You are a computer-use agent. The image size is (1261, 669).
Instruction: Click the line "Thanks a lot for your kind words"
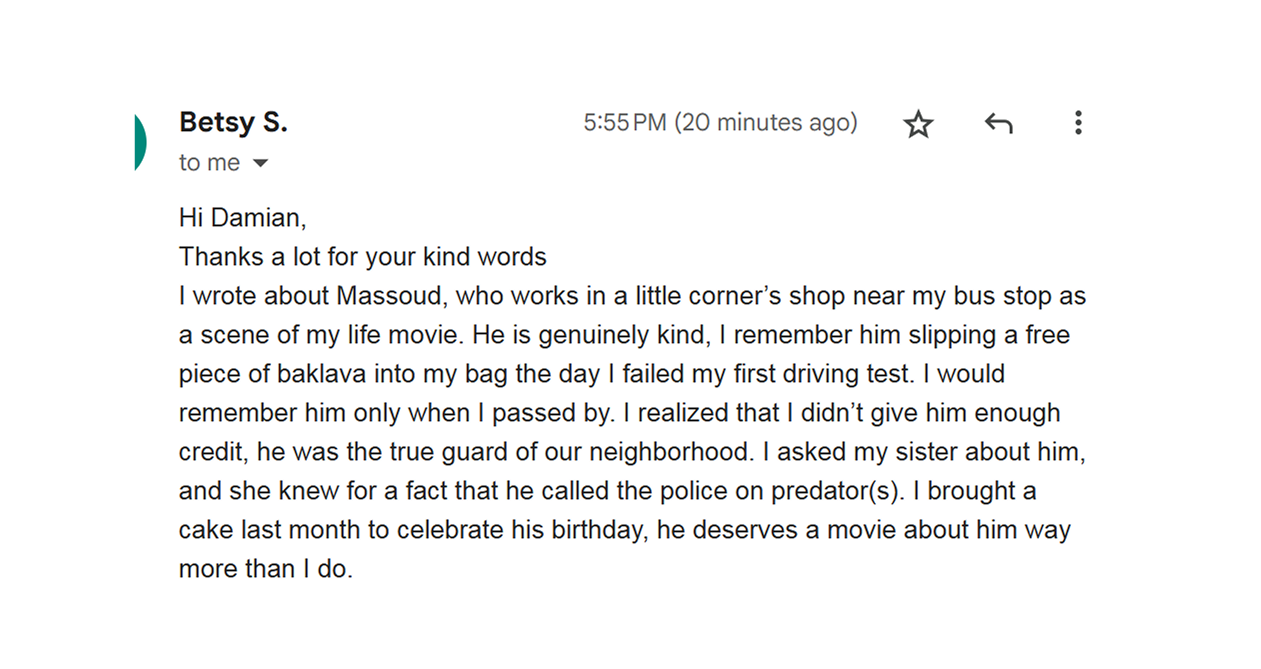pos(362,257)
